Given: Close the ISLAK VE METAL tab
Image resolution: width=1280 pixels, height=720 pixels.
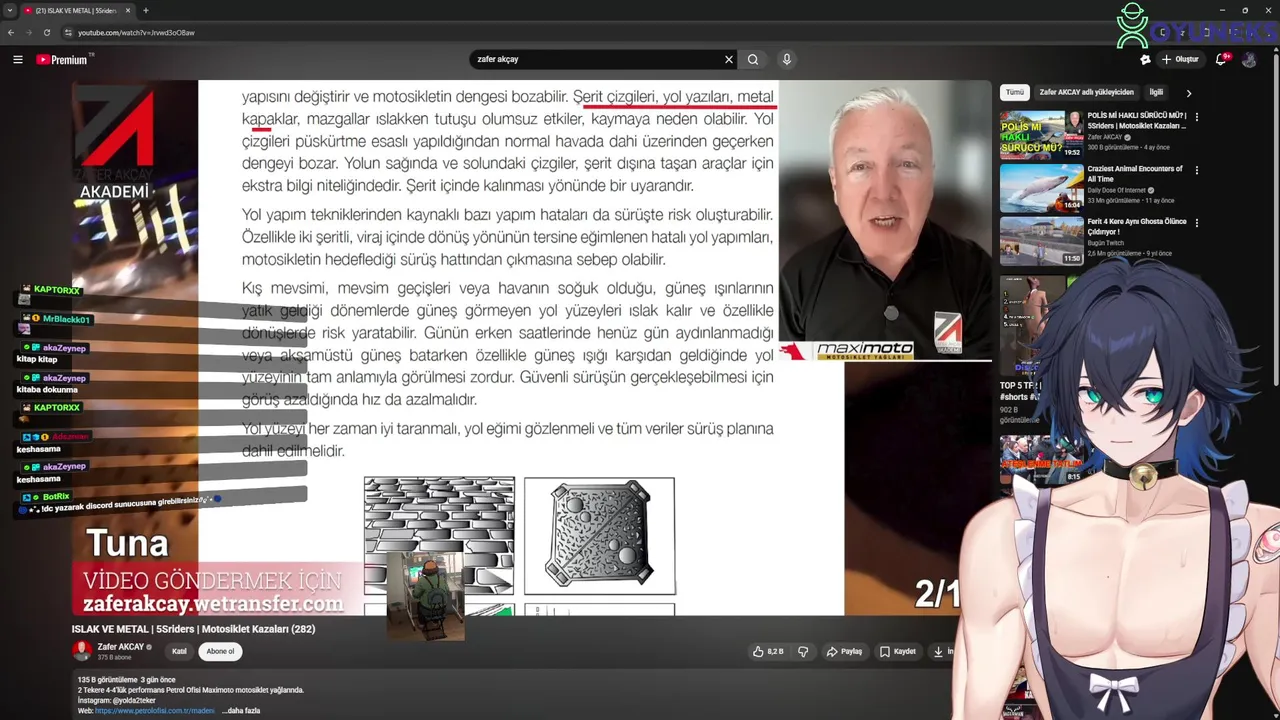Looking at the screenshot, I should tap(128, 10).
